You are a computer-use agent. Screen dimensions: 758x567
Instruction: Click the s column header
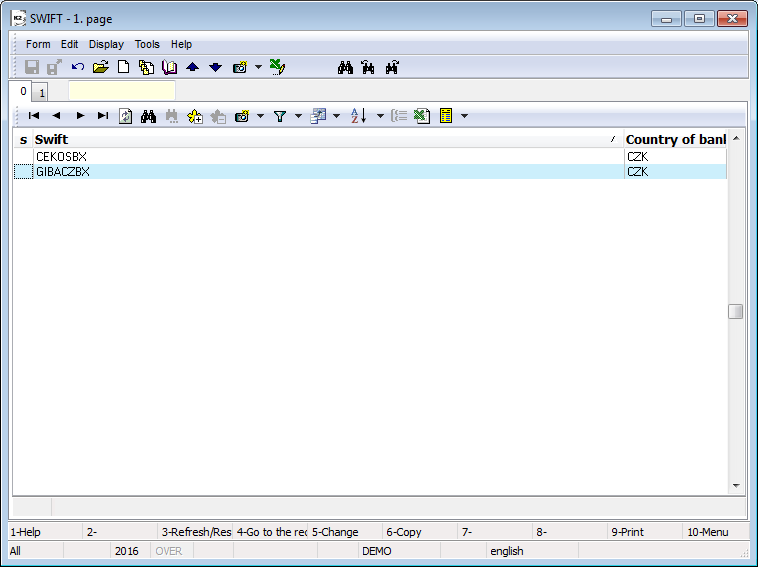coord(23,140)
